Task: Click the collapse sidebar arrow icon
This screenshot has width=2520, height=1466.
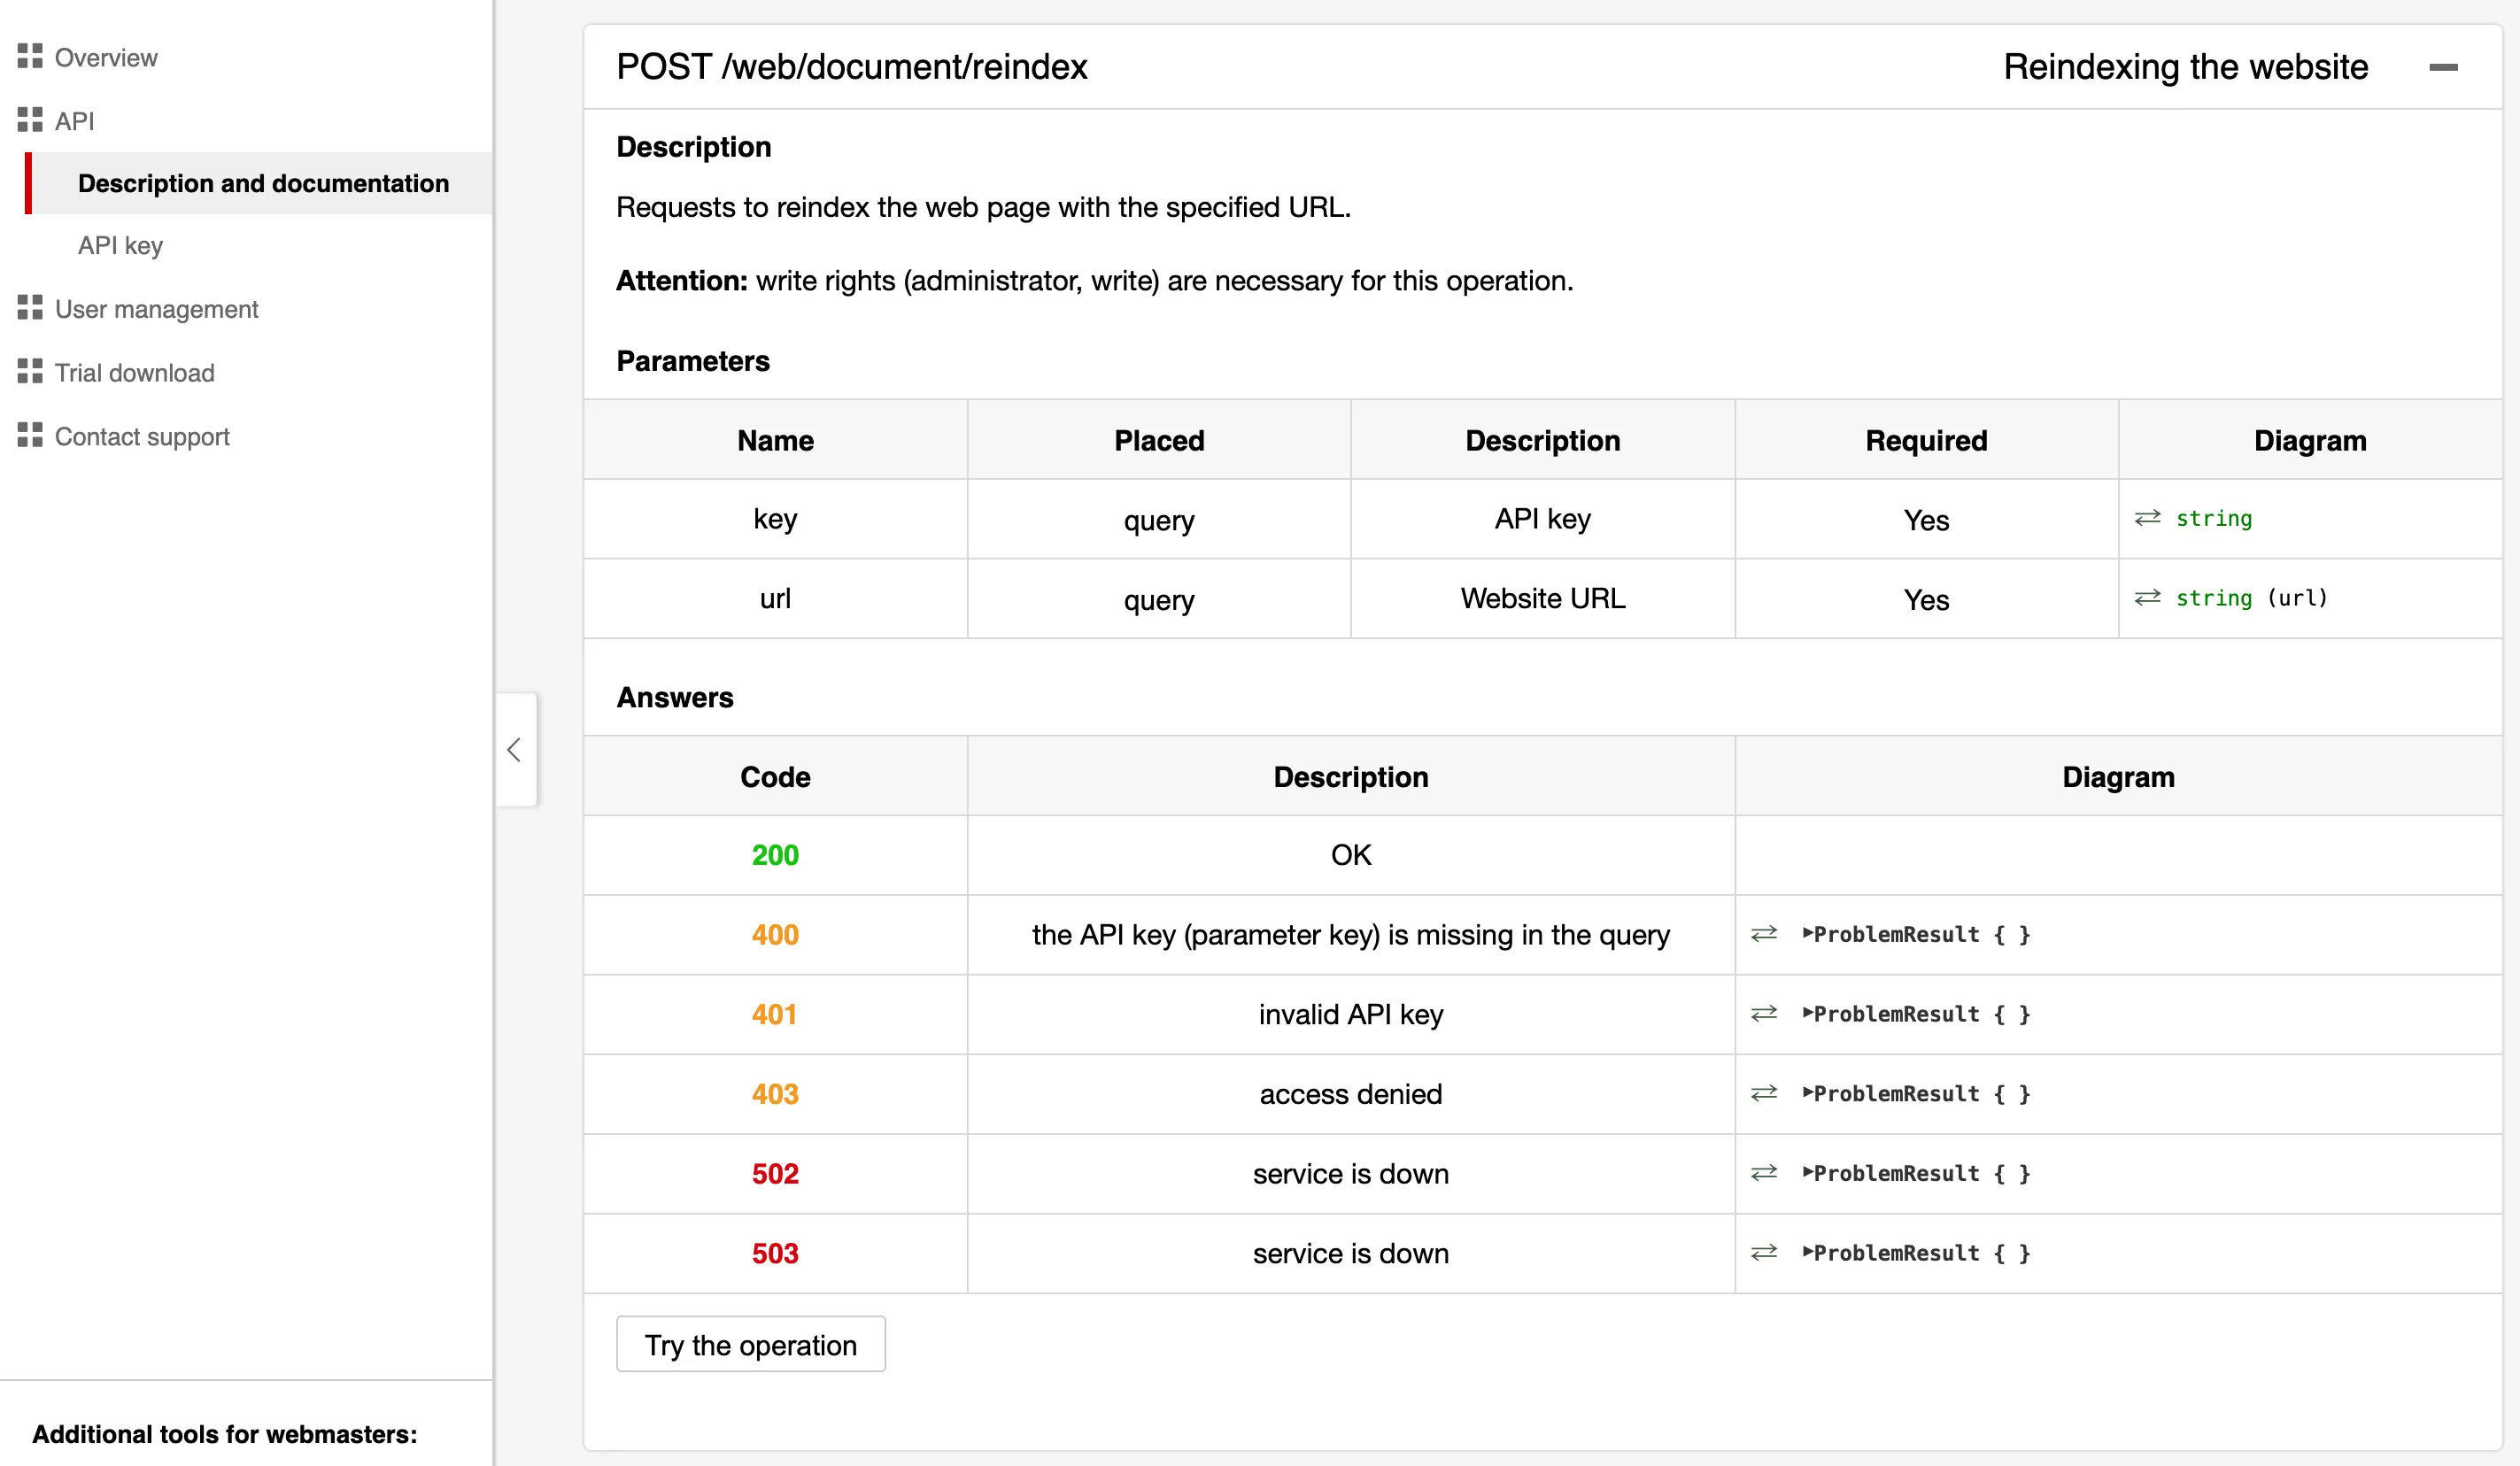Action: point(514,749)
